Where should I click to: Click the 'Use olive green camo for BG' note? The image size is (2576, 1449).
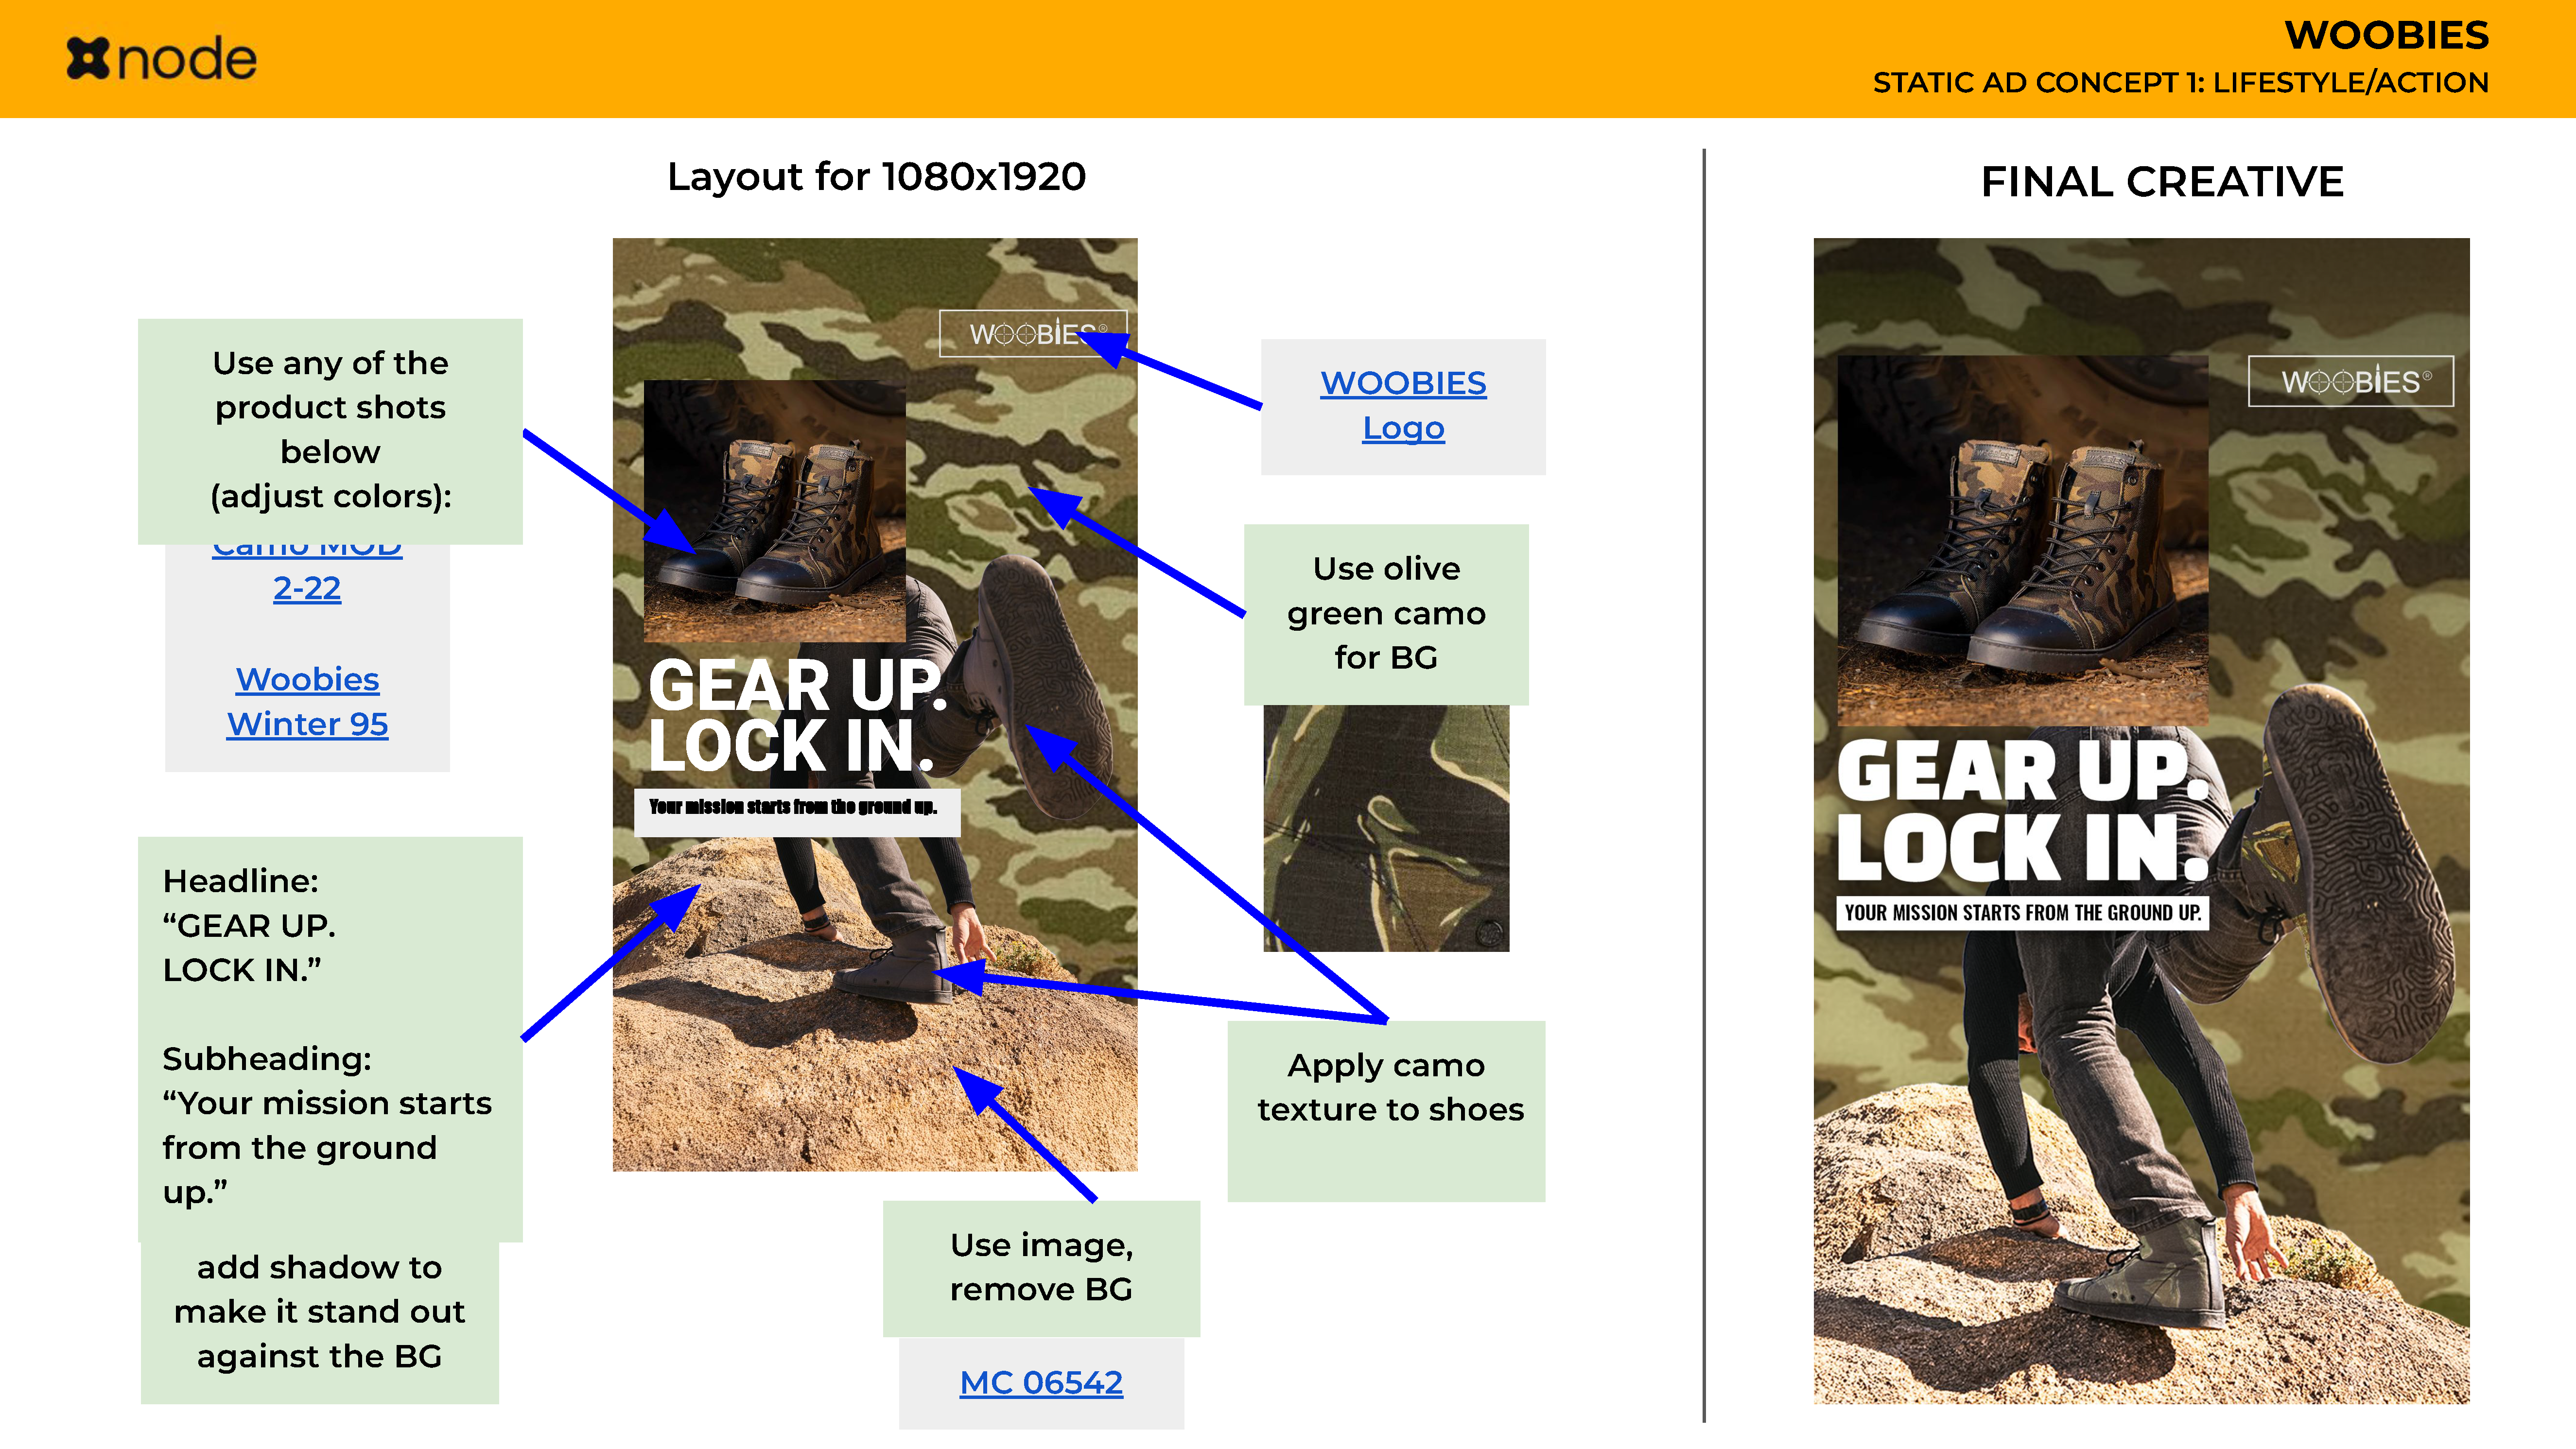[1386, 614]
